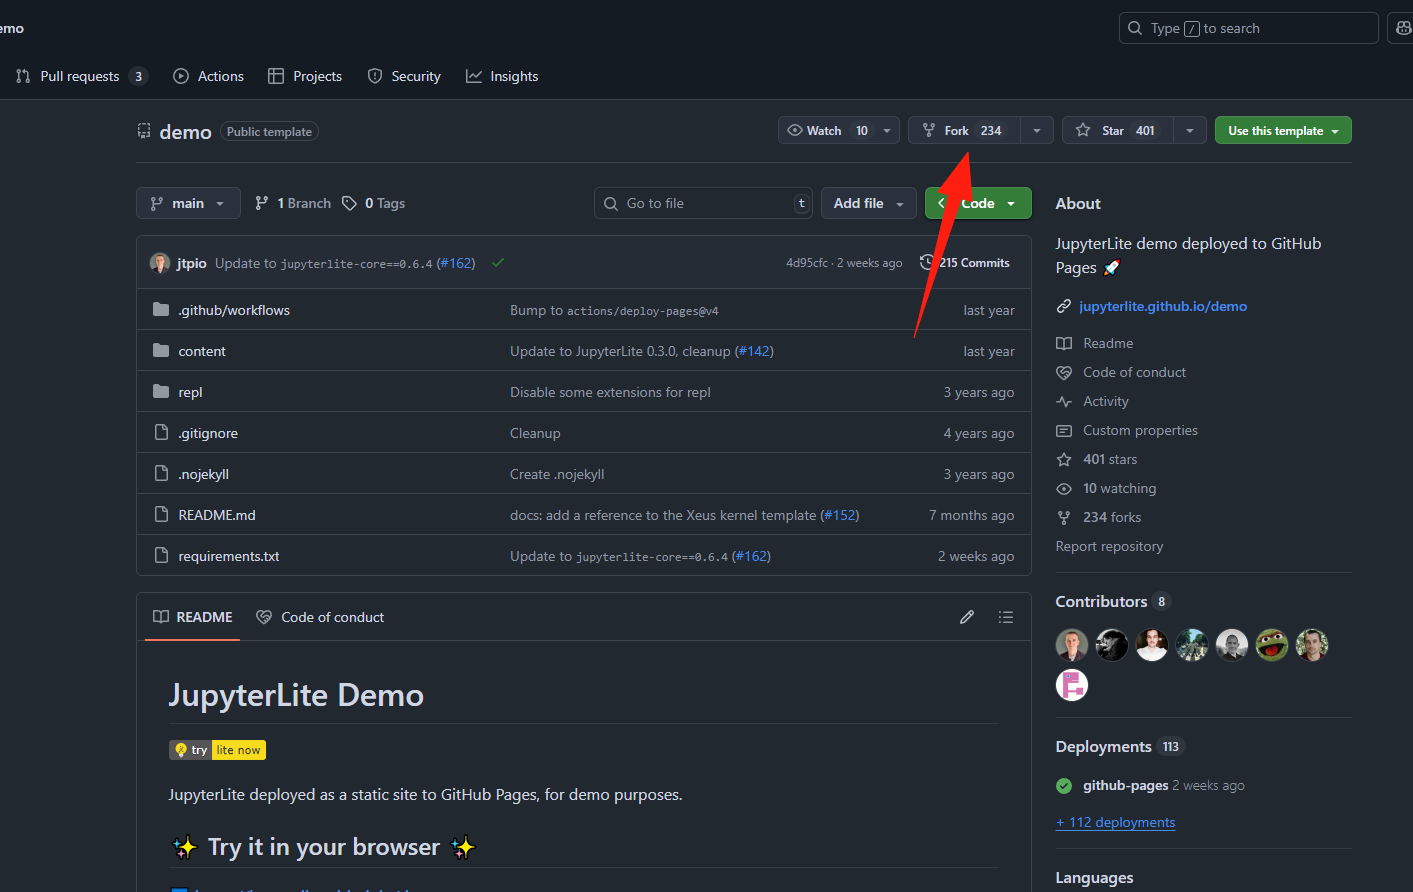The image size is (1413, 892).
Task: Click the 'try lite now' badge
Action: [x=217, y=750]
